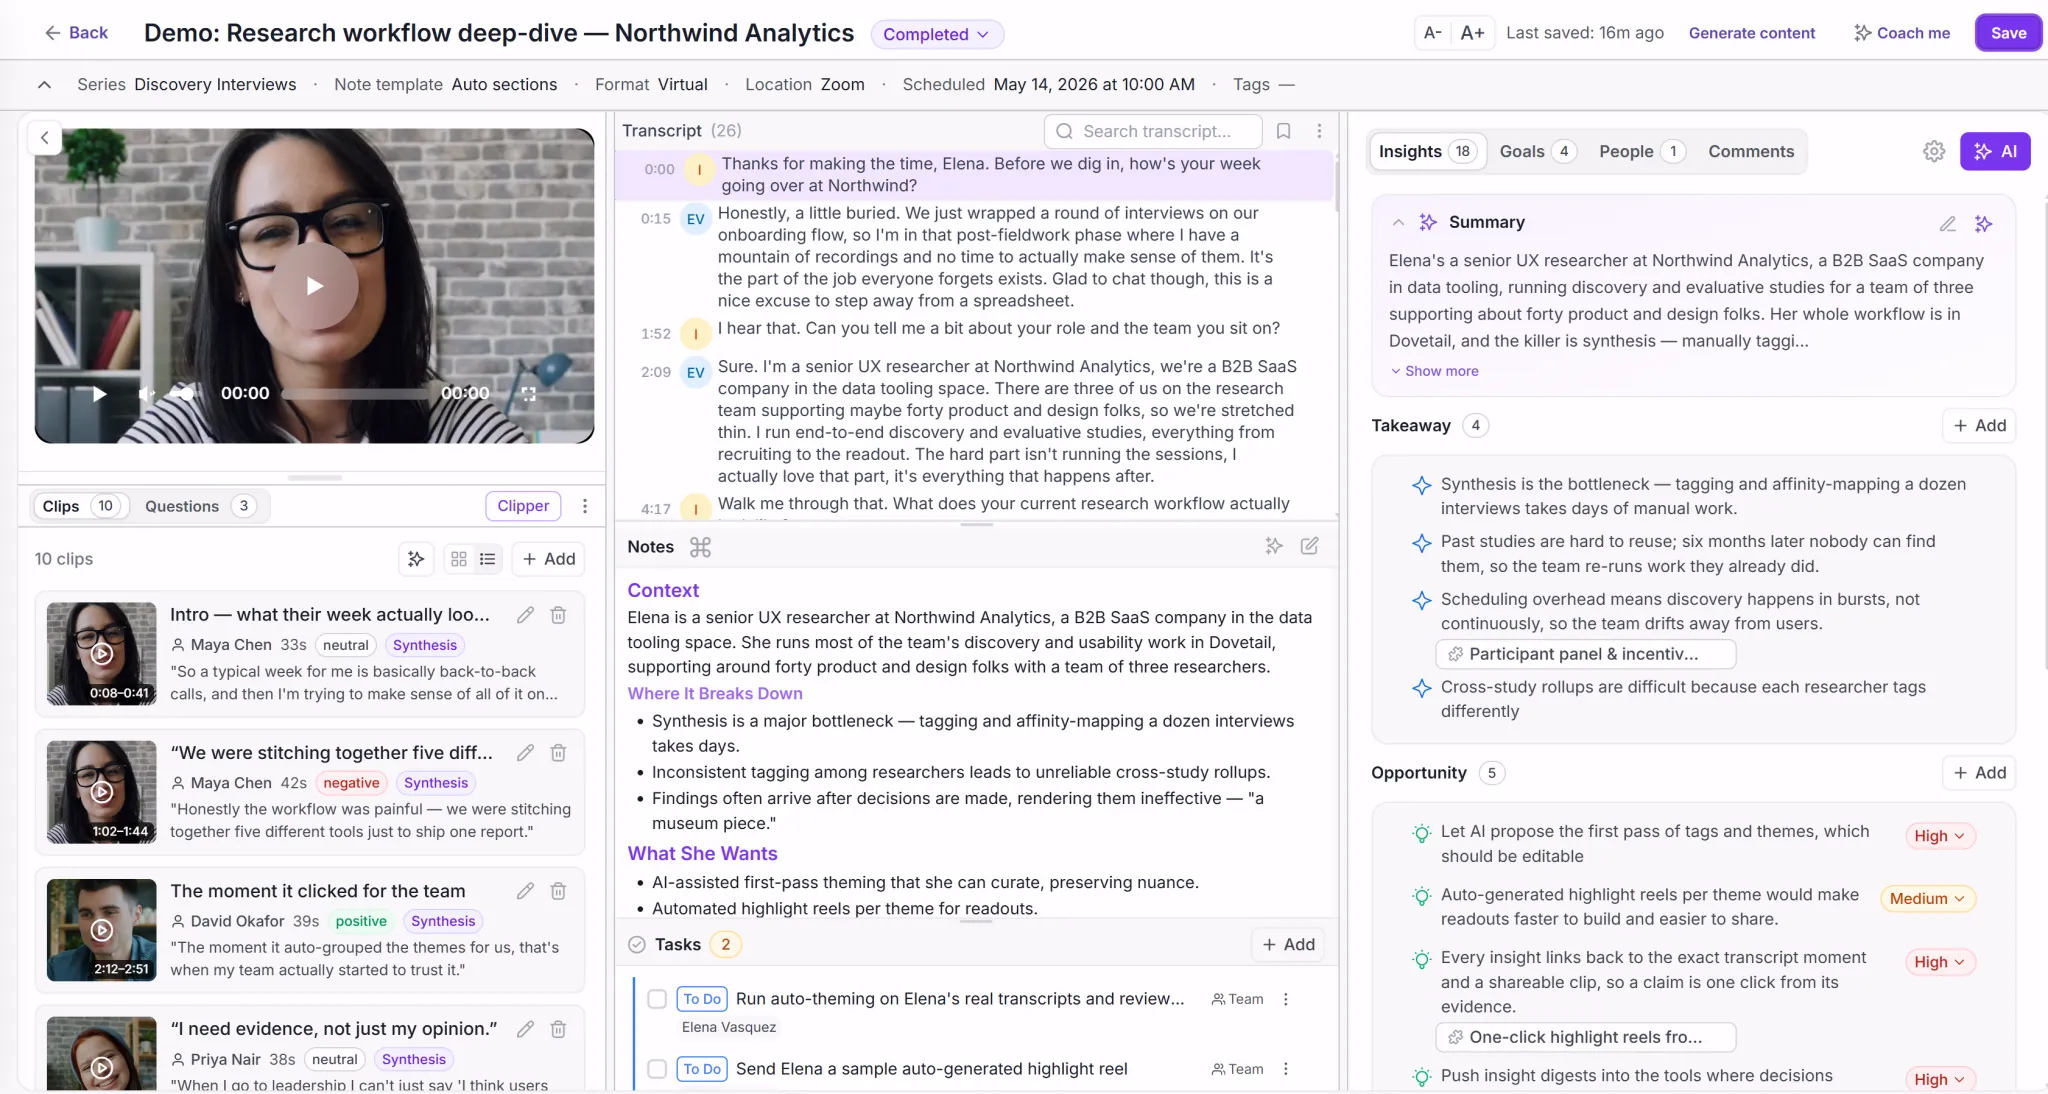Edit the 'We were stitching together' clip
This screenshot has width=2048, height=1094.
pyautogui.click(x=525, y=753)
